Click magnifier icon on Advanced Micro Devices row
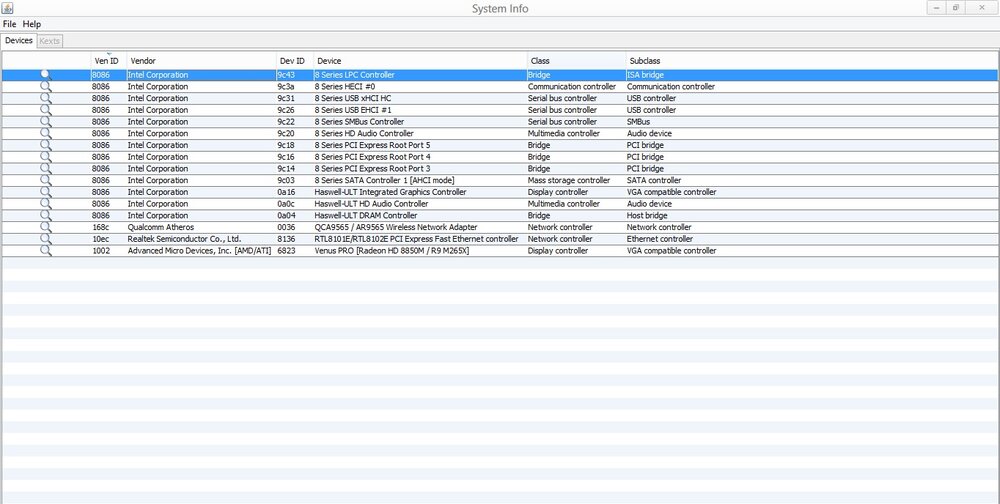The image size is (1000, 504). point(45,251)
